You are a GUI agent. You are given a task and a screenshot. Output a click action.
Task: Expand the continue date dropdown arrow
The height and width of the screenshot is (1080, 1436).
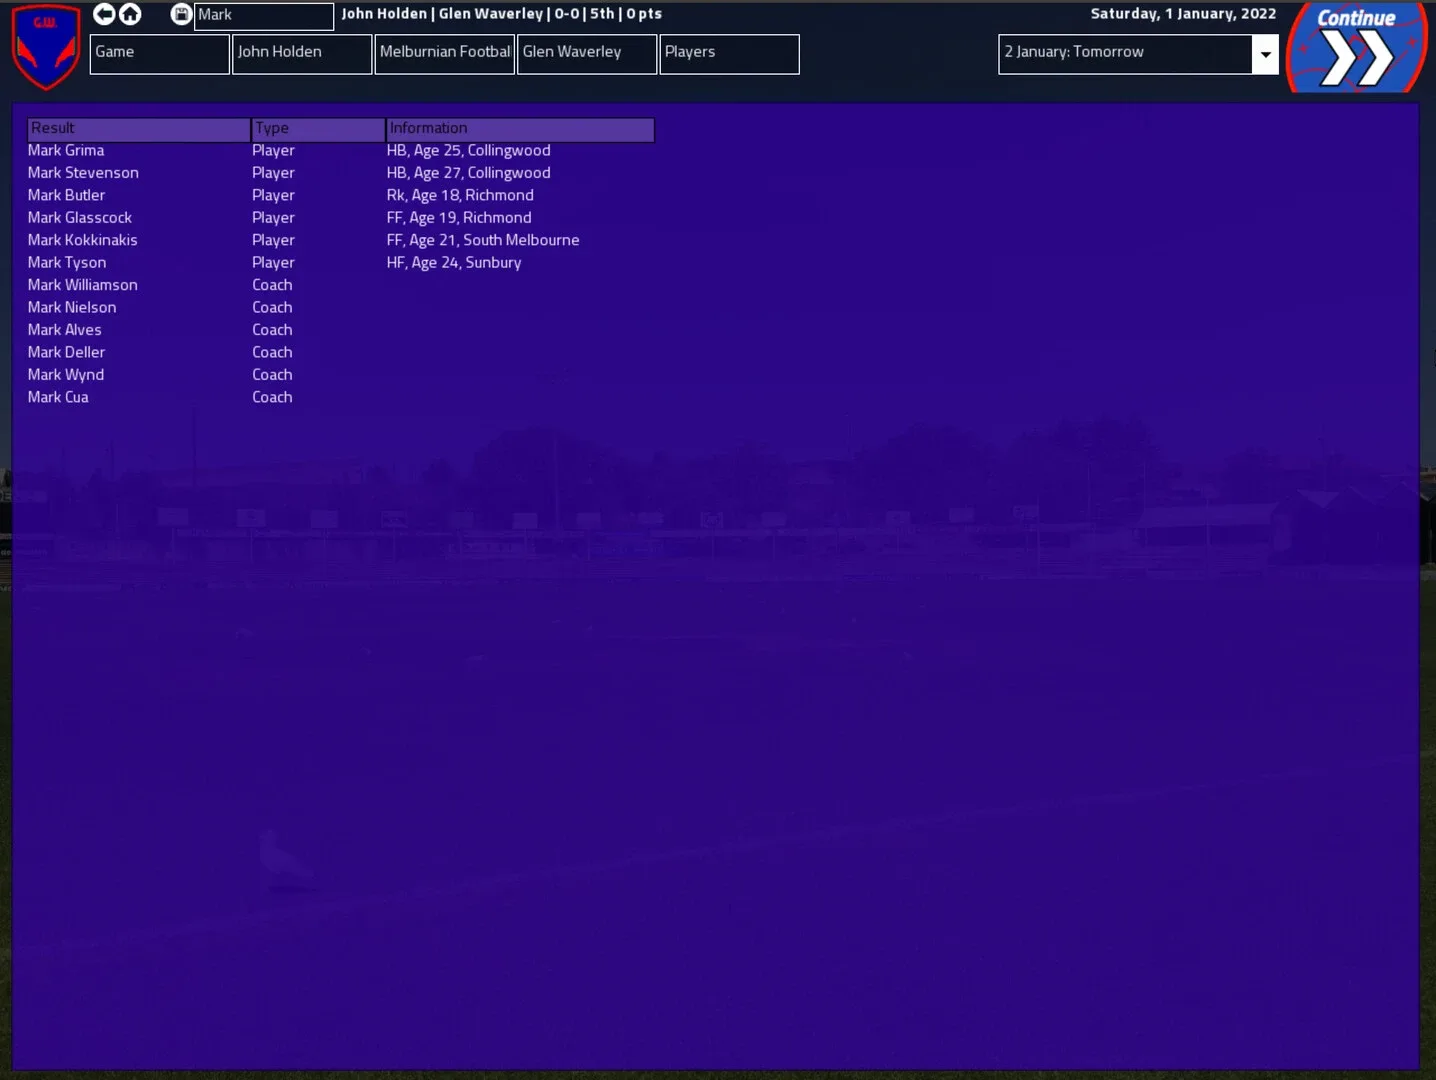coord(1265,54)
